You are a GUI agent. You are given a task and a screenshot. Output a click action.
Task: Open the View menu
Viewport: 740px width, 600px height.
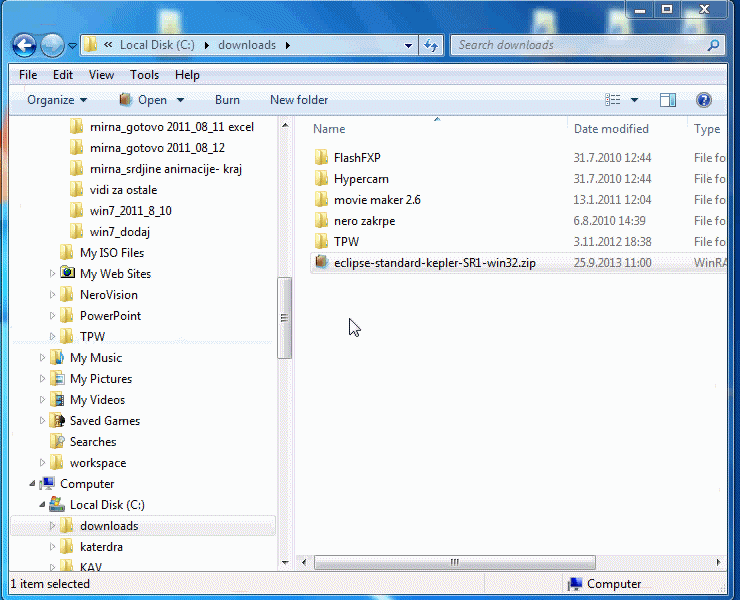(x=101, y=75)
